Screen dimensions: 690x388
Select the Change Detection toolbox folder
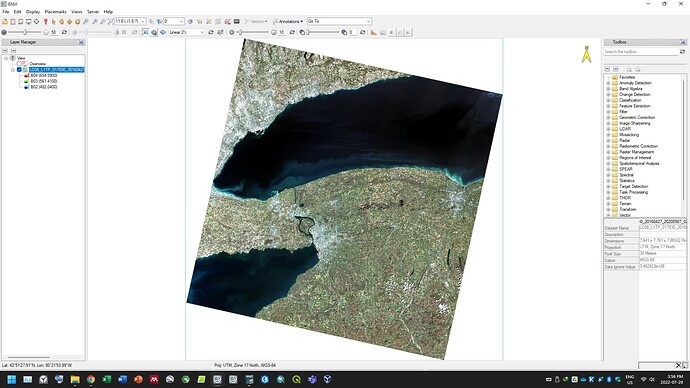coord(635,95)
